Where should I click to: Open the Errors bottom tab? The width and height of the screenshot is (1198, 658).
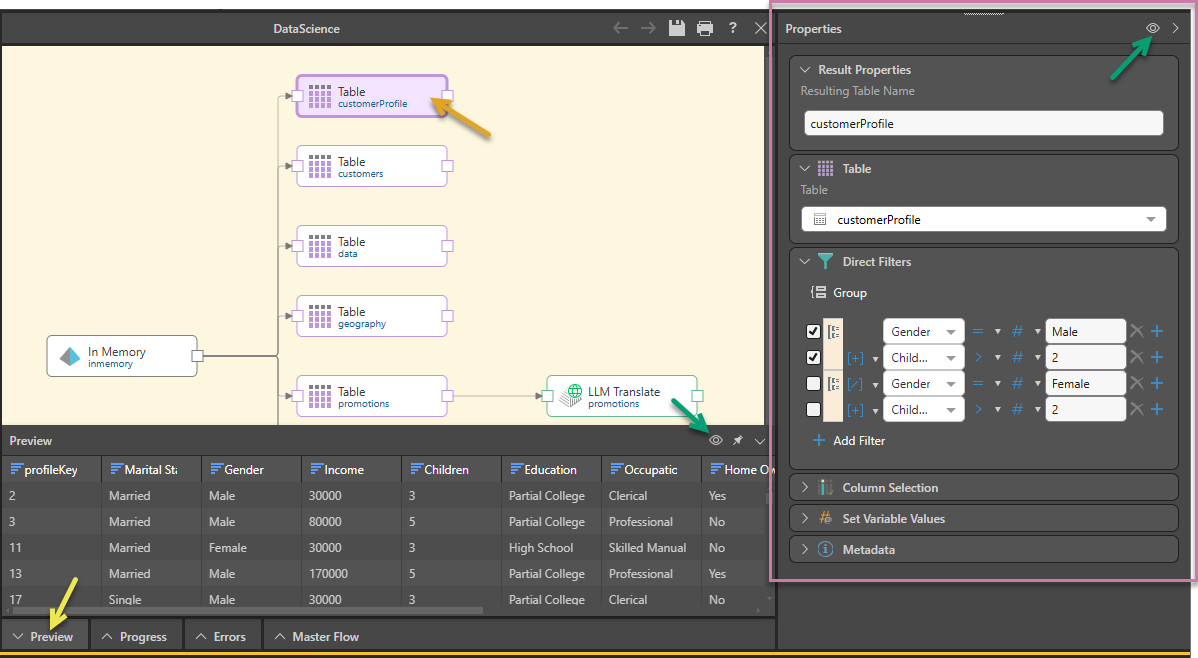(x=222, y=636)
